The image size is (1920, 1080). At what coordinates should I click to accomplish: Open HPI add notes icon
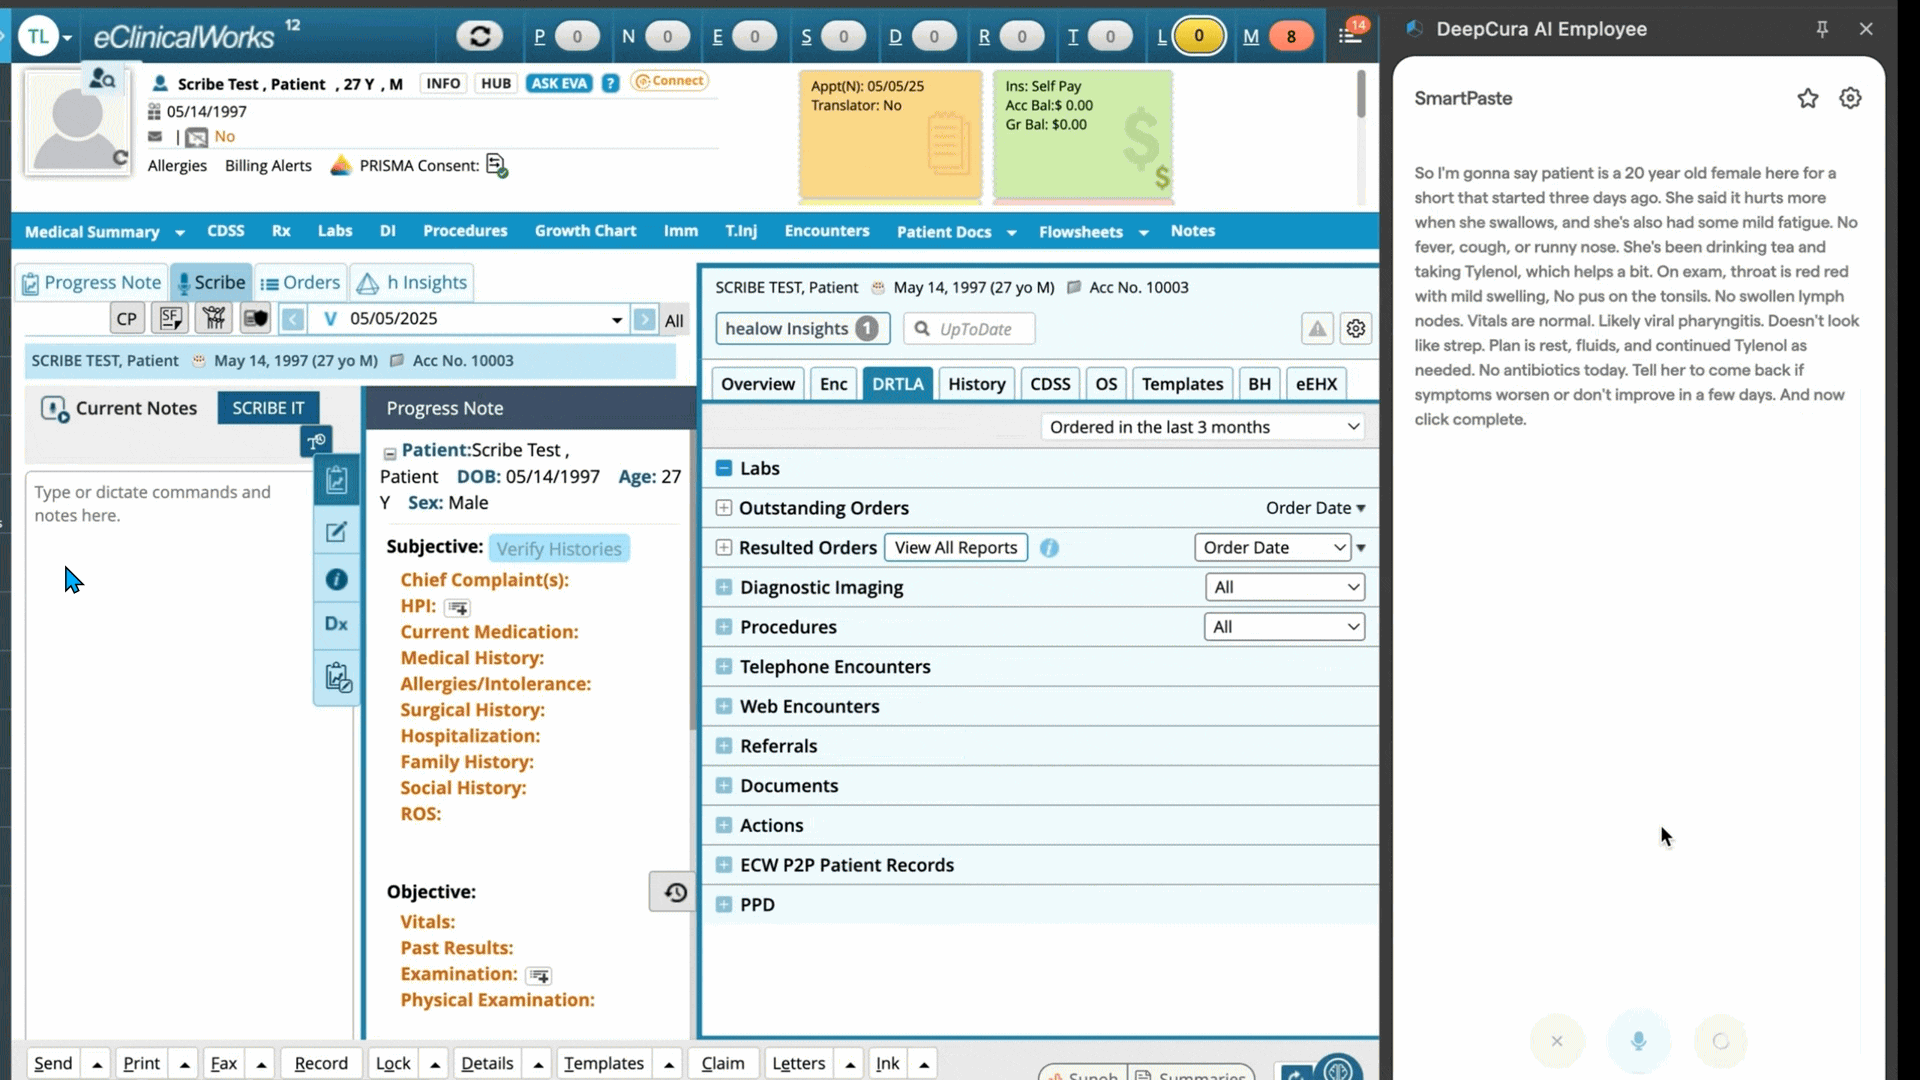tap(458, 608)
